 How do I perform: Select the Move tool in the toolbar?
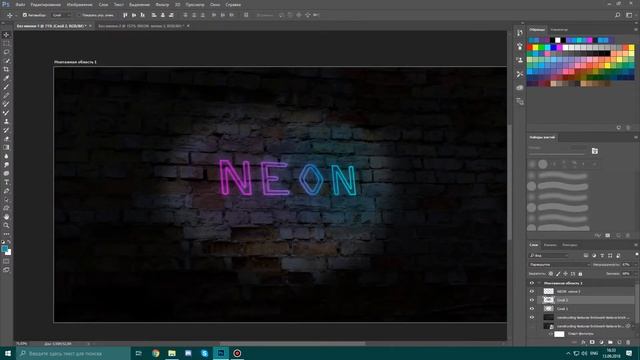[x=6, y=35]
